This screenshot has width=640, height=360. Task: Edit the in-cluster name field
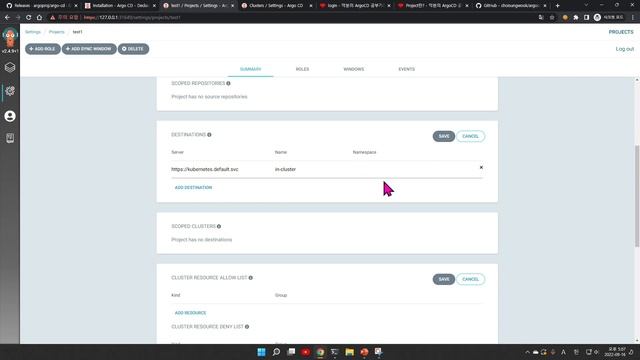[311, 169]
